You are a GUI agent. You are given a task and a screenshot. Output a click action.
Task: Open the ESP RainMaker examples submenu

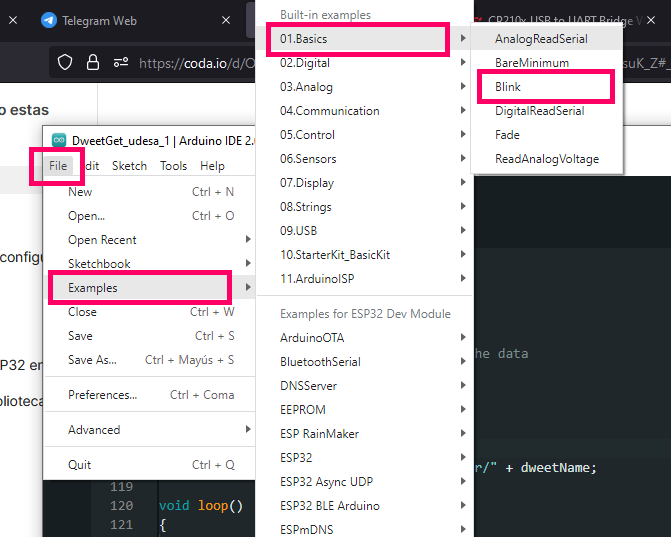tap(365, 433)
